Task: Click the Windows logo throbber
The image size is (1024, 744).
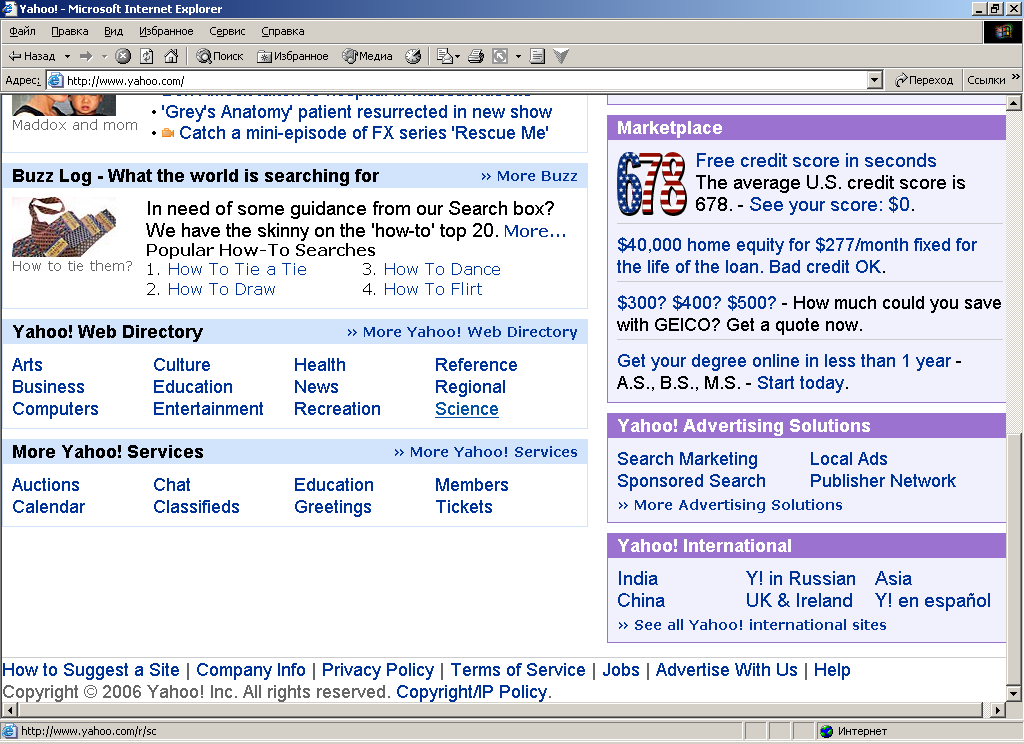Action: point(1002,31)
